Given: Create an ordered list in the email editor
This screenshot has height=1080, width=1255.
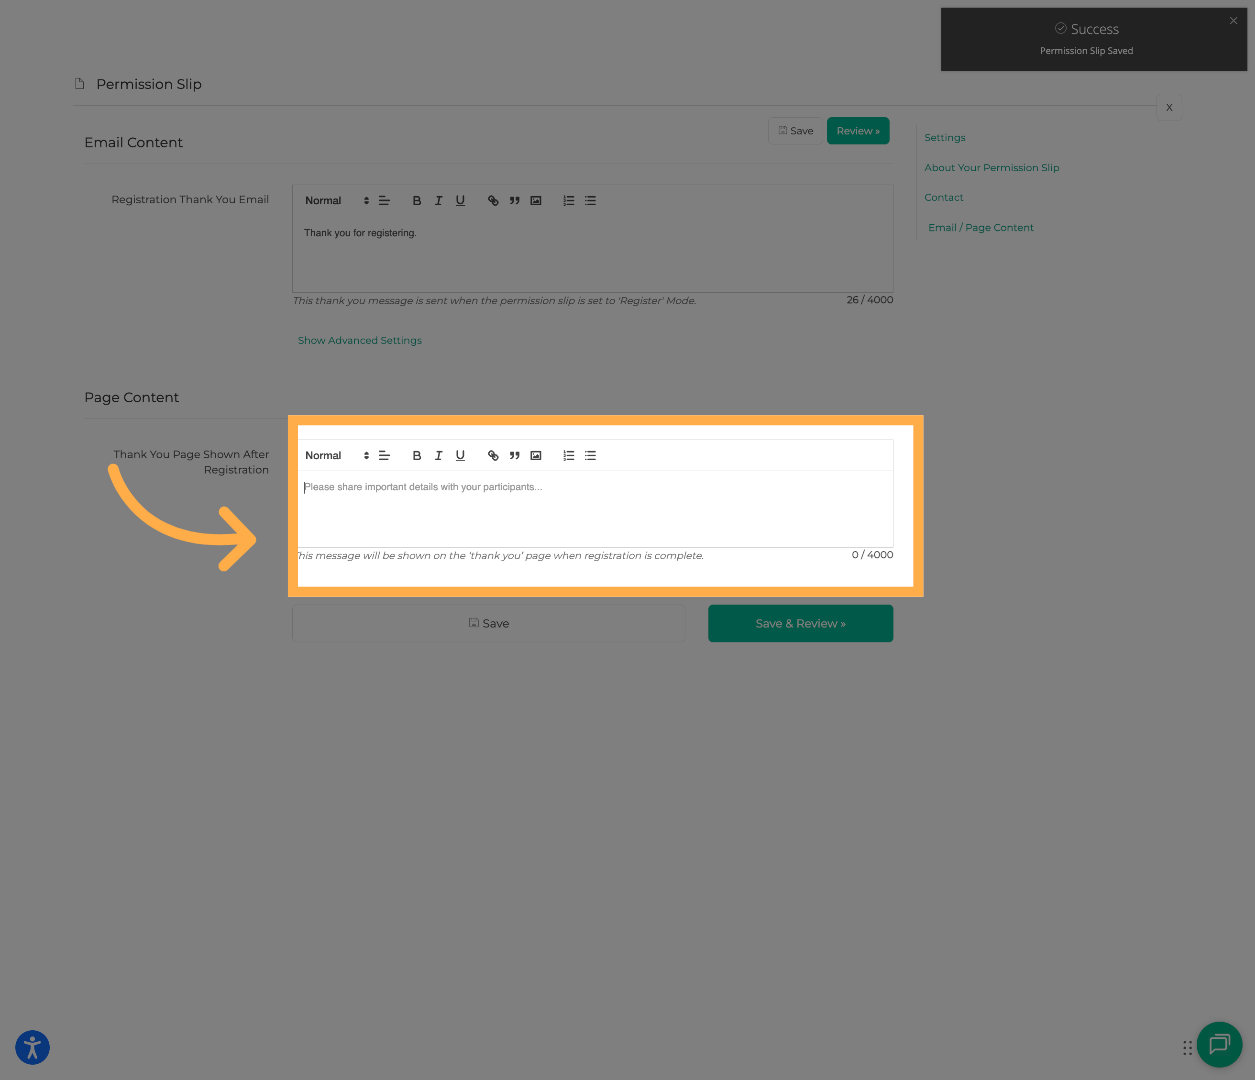Looking at the screenshot, I should click(x=568, y=200).
